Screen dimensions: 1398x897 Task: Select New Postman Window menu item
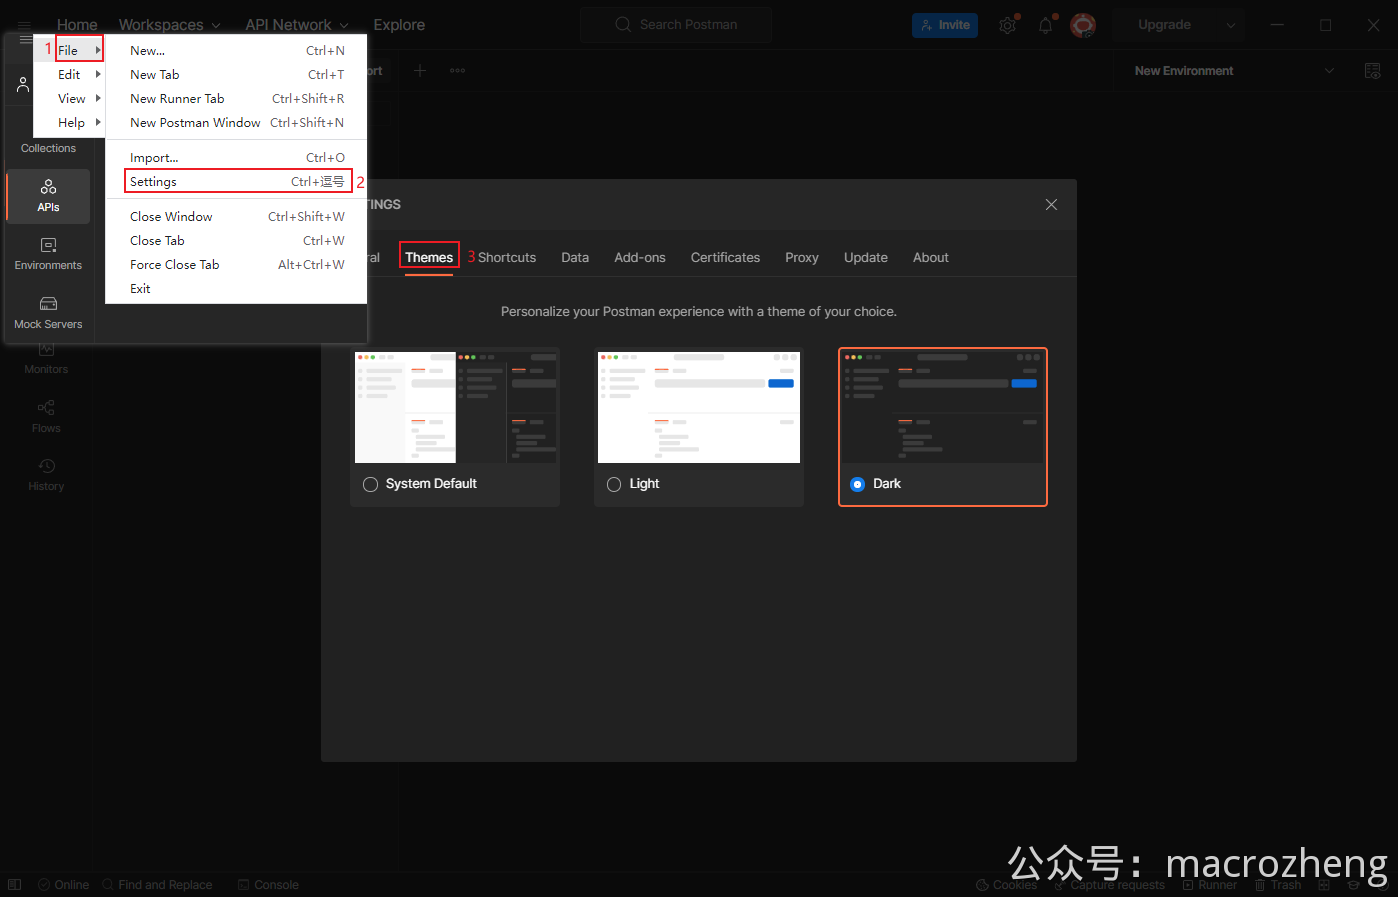click(237, 122)
